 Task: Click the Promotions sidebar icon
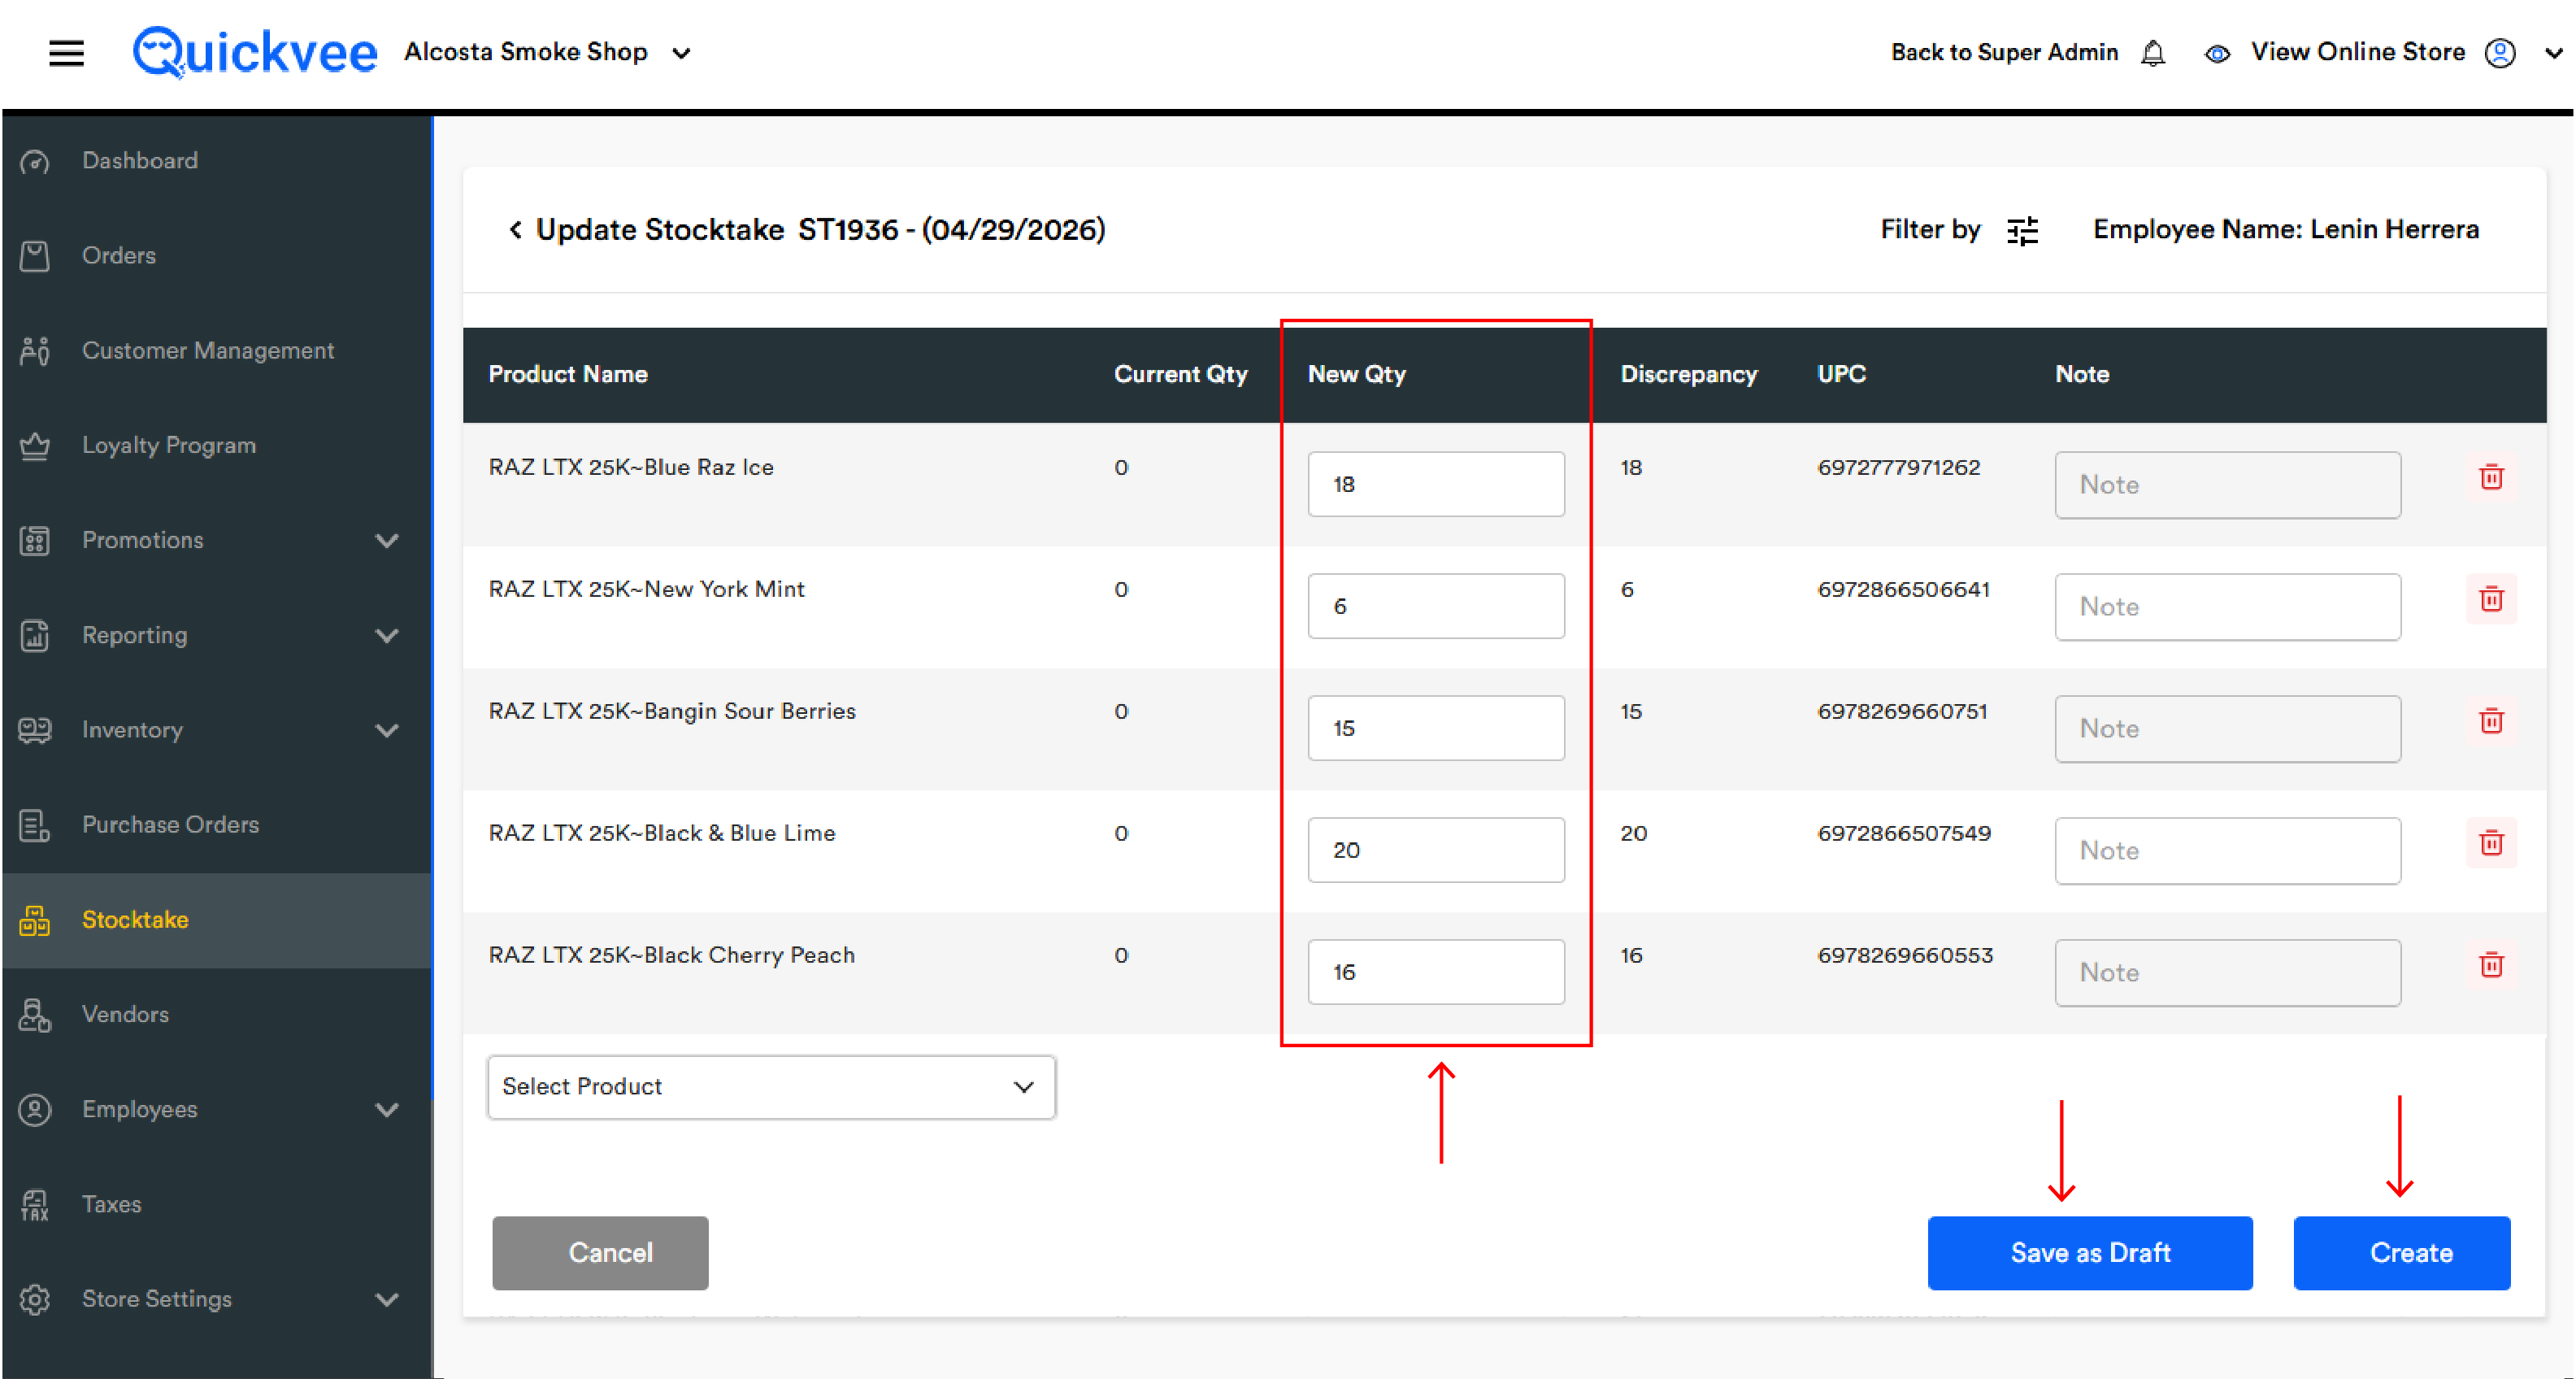pos(35,541)
